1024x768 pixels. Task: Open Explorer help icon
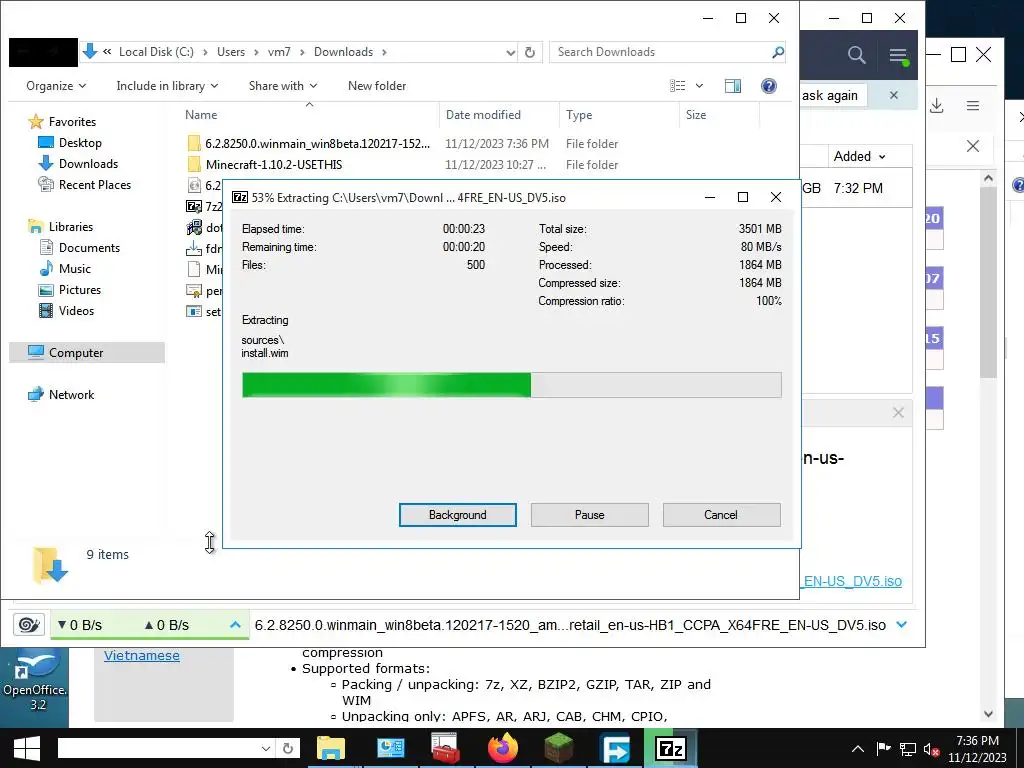click(769, 86)
